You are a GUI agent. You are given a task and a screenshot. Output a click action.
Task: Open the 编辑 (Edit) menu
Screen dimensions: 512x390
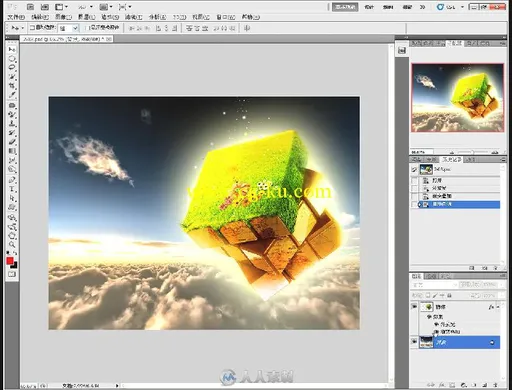pyautogui.click(x=40, y=17)
